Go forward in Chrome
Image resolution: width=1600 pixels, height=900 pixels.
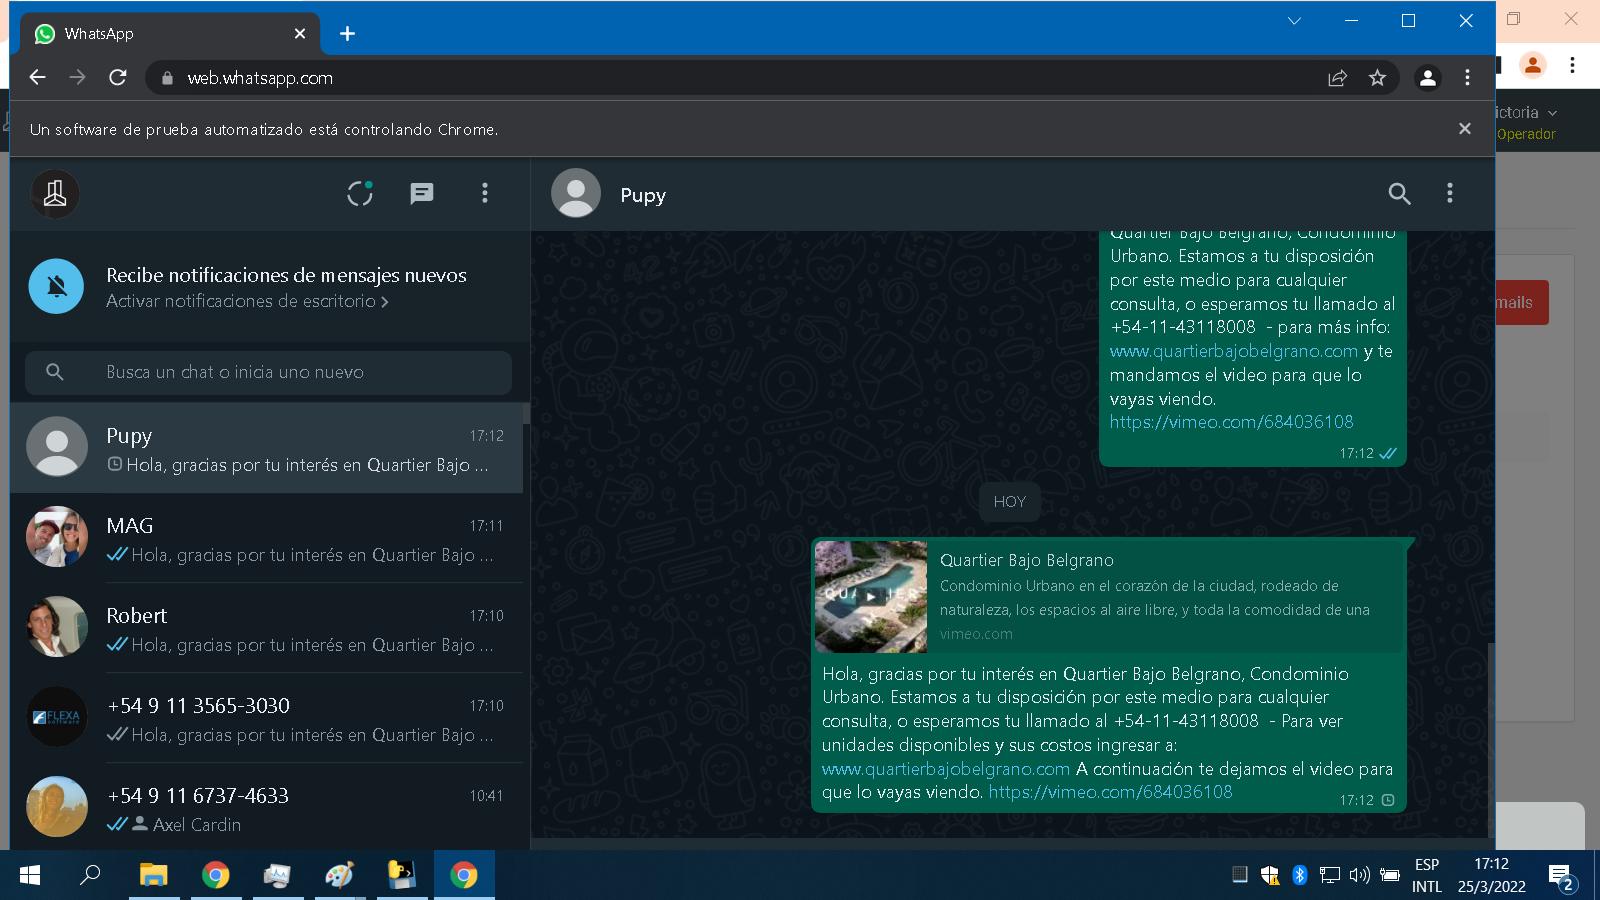(x=78, y=77)
